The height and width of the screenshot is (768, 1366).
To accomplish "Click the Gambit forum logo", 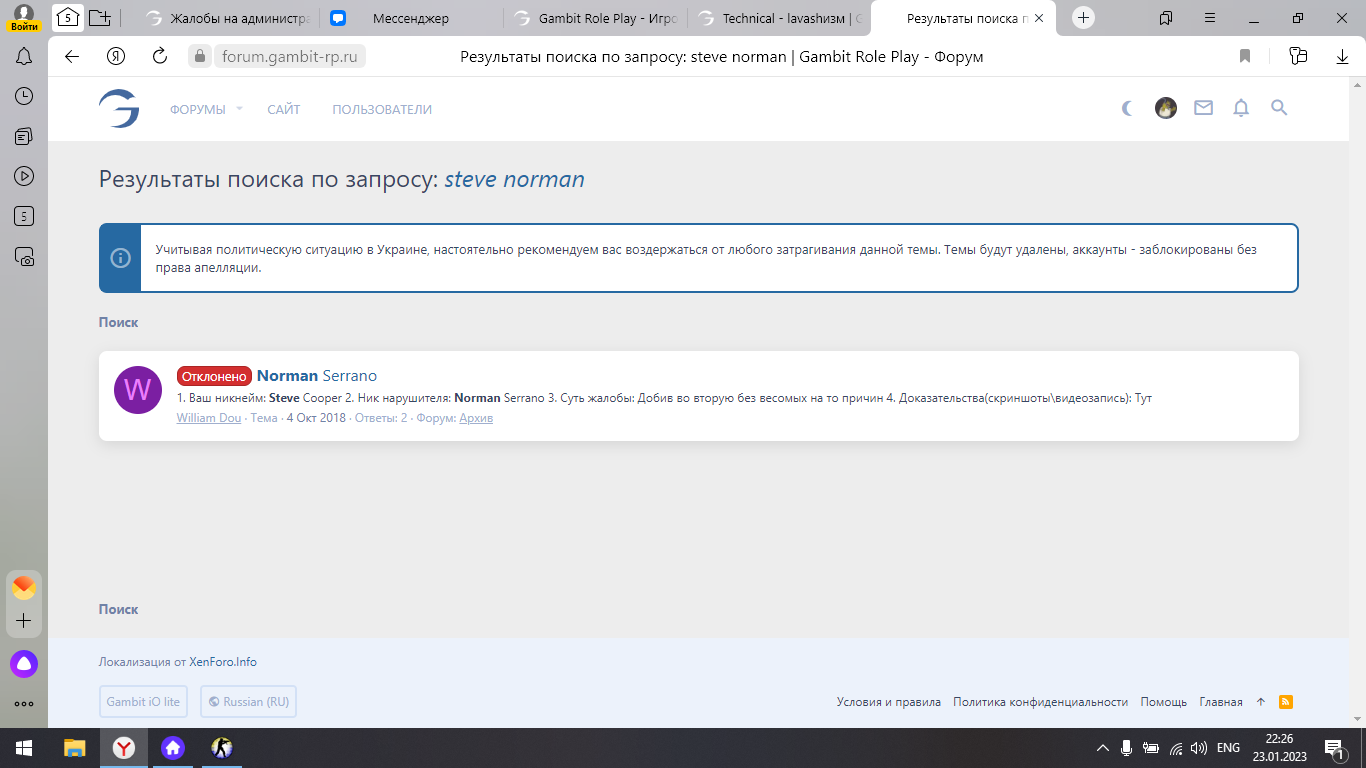I will pos(119,109).
